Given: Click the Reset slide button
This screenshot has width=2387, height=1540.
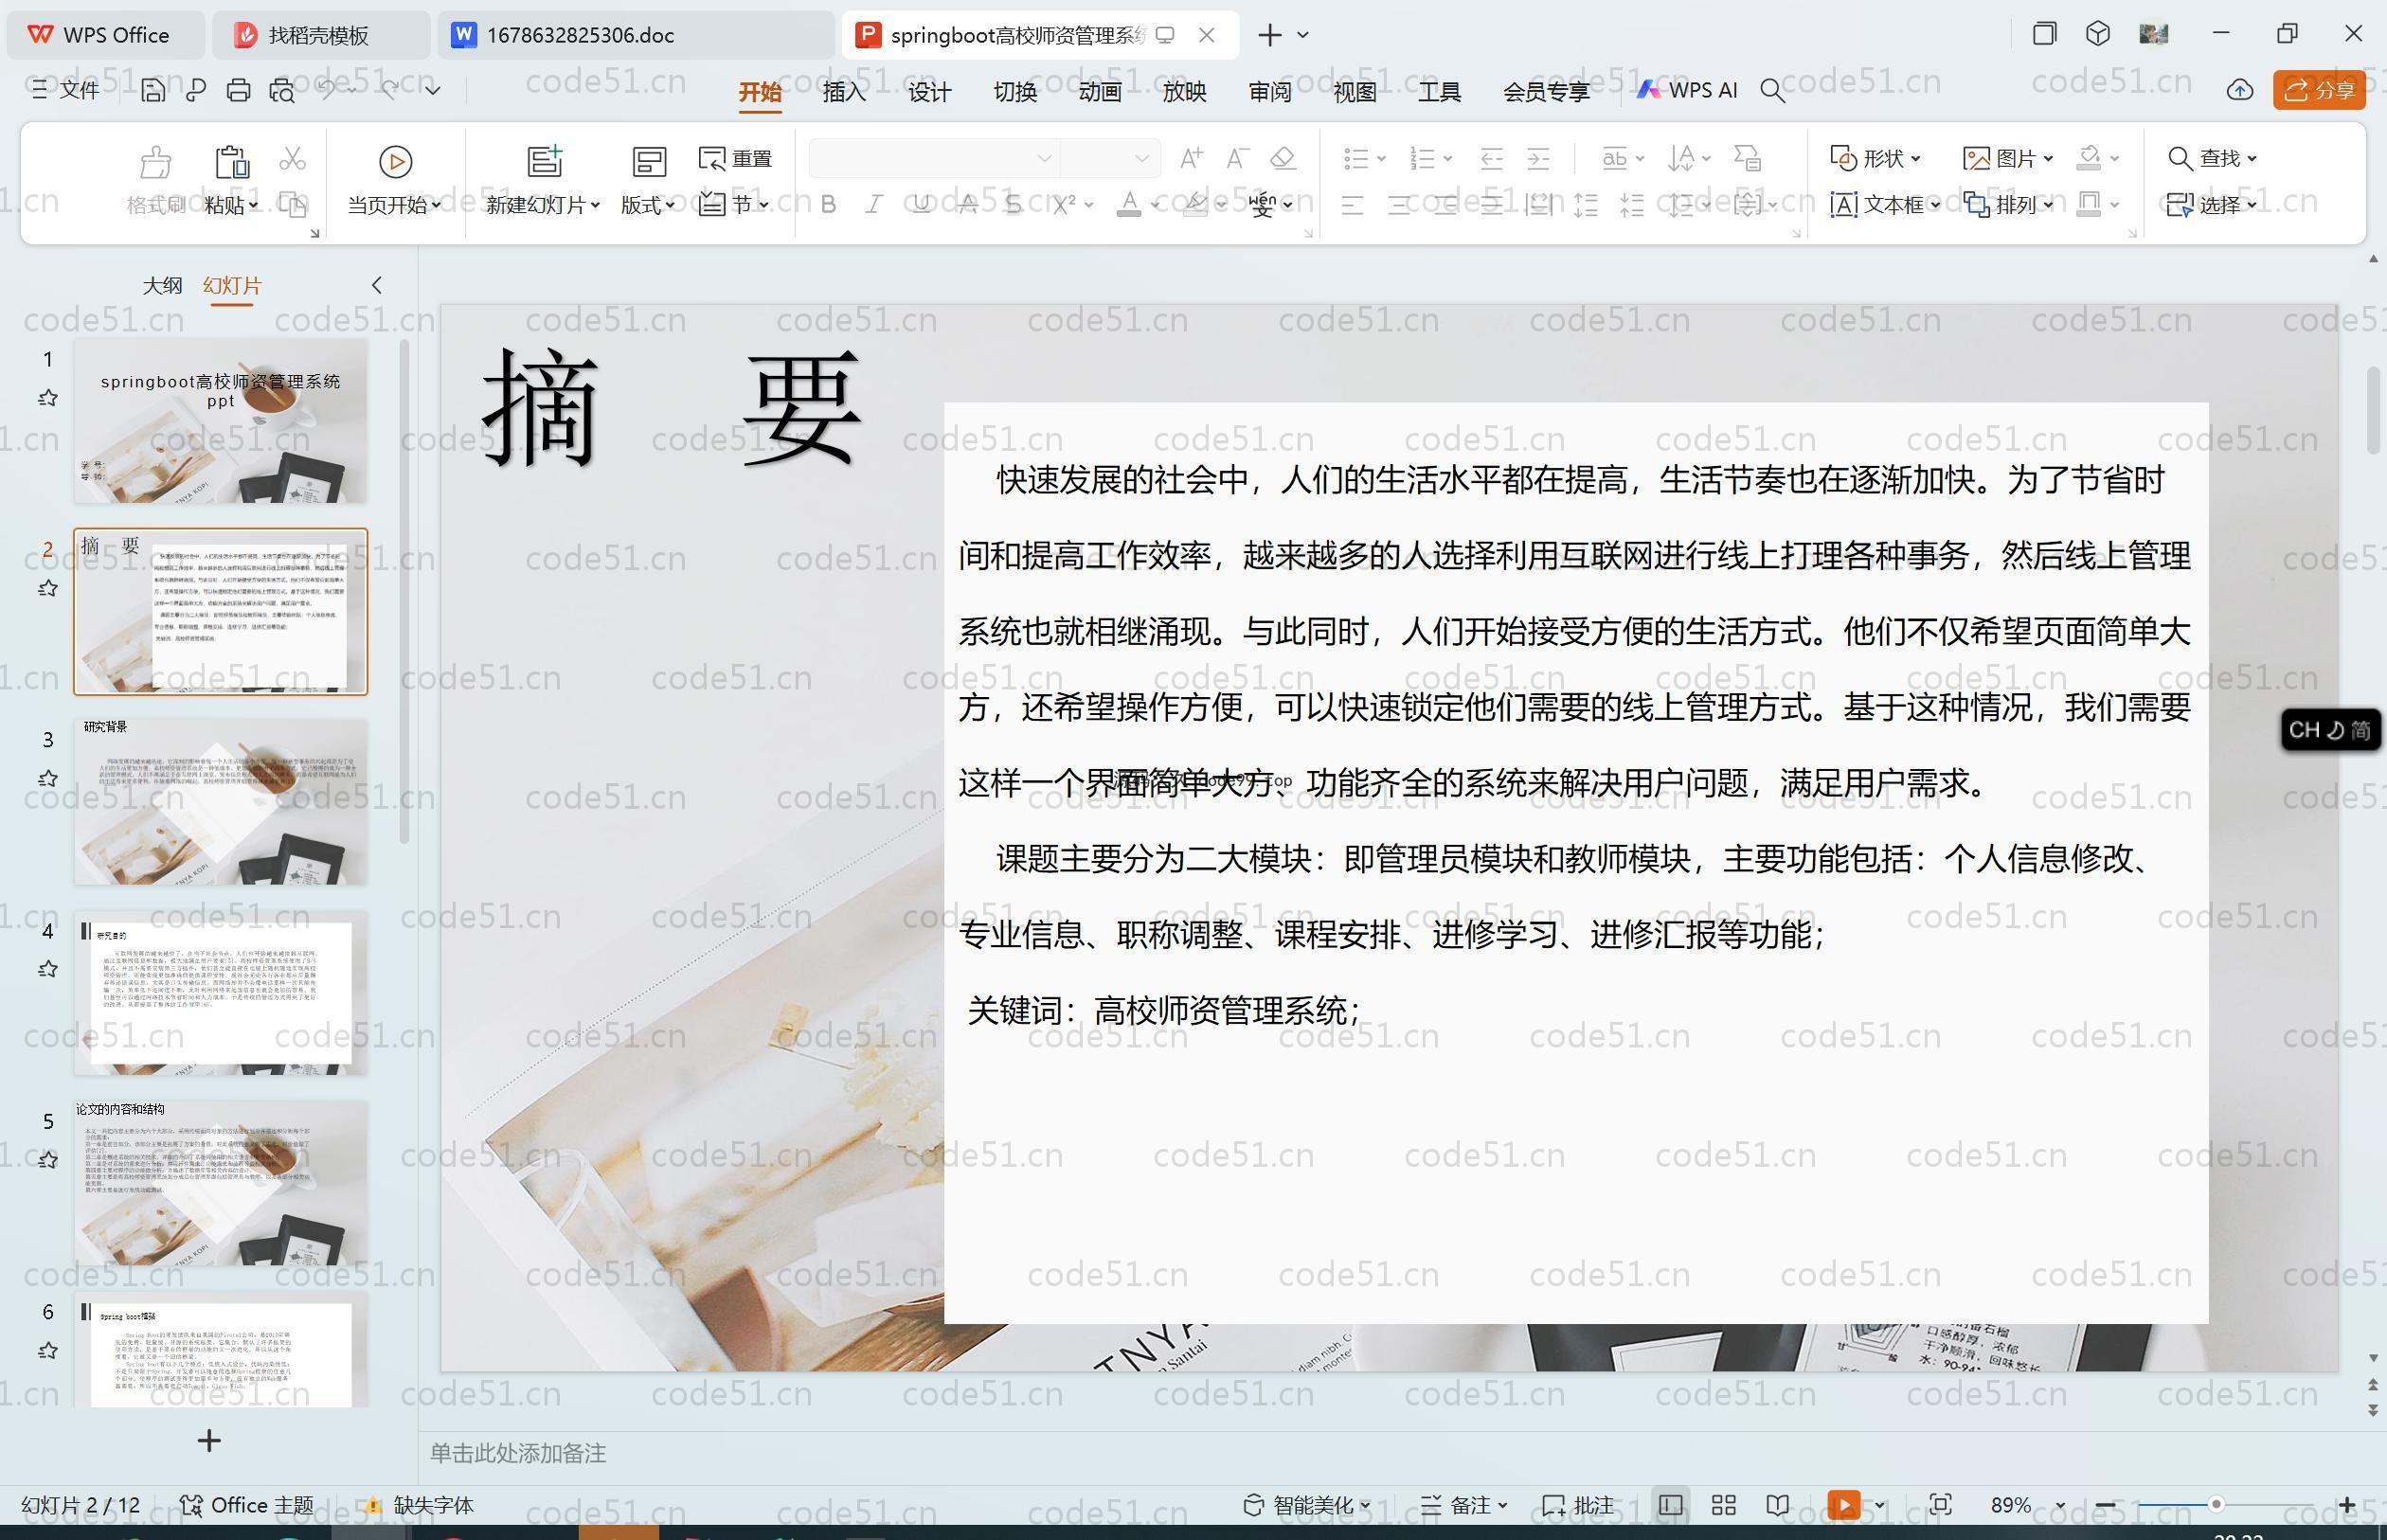Looking at the screenshot, I should (x=736, y=158).
